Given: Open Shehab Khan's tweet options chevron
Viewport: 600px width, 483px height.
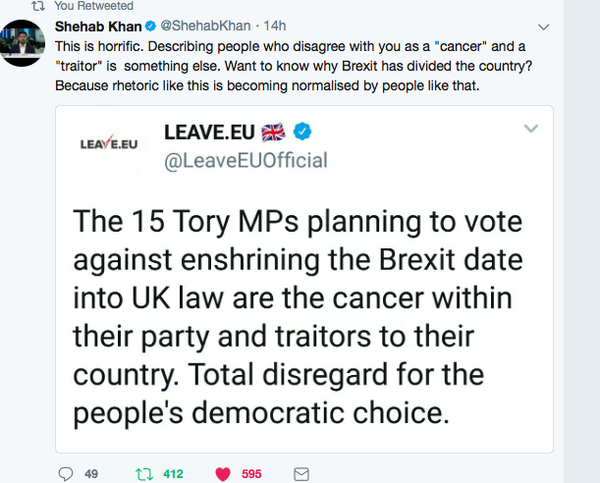Looking at the screenshot, I should [543, 26].
